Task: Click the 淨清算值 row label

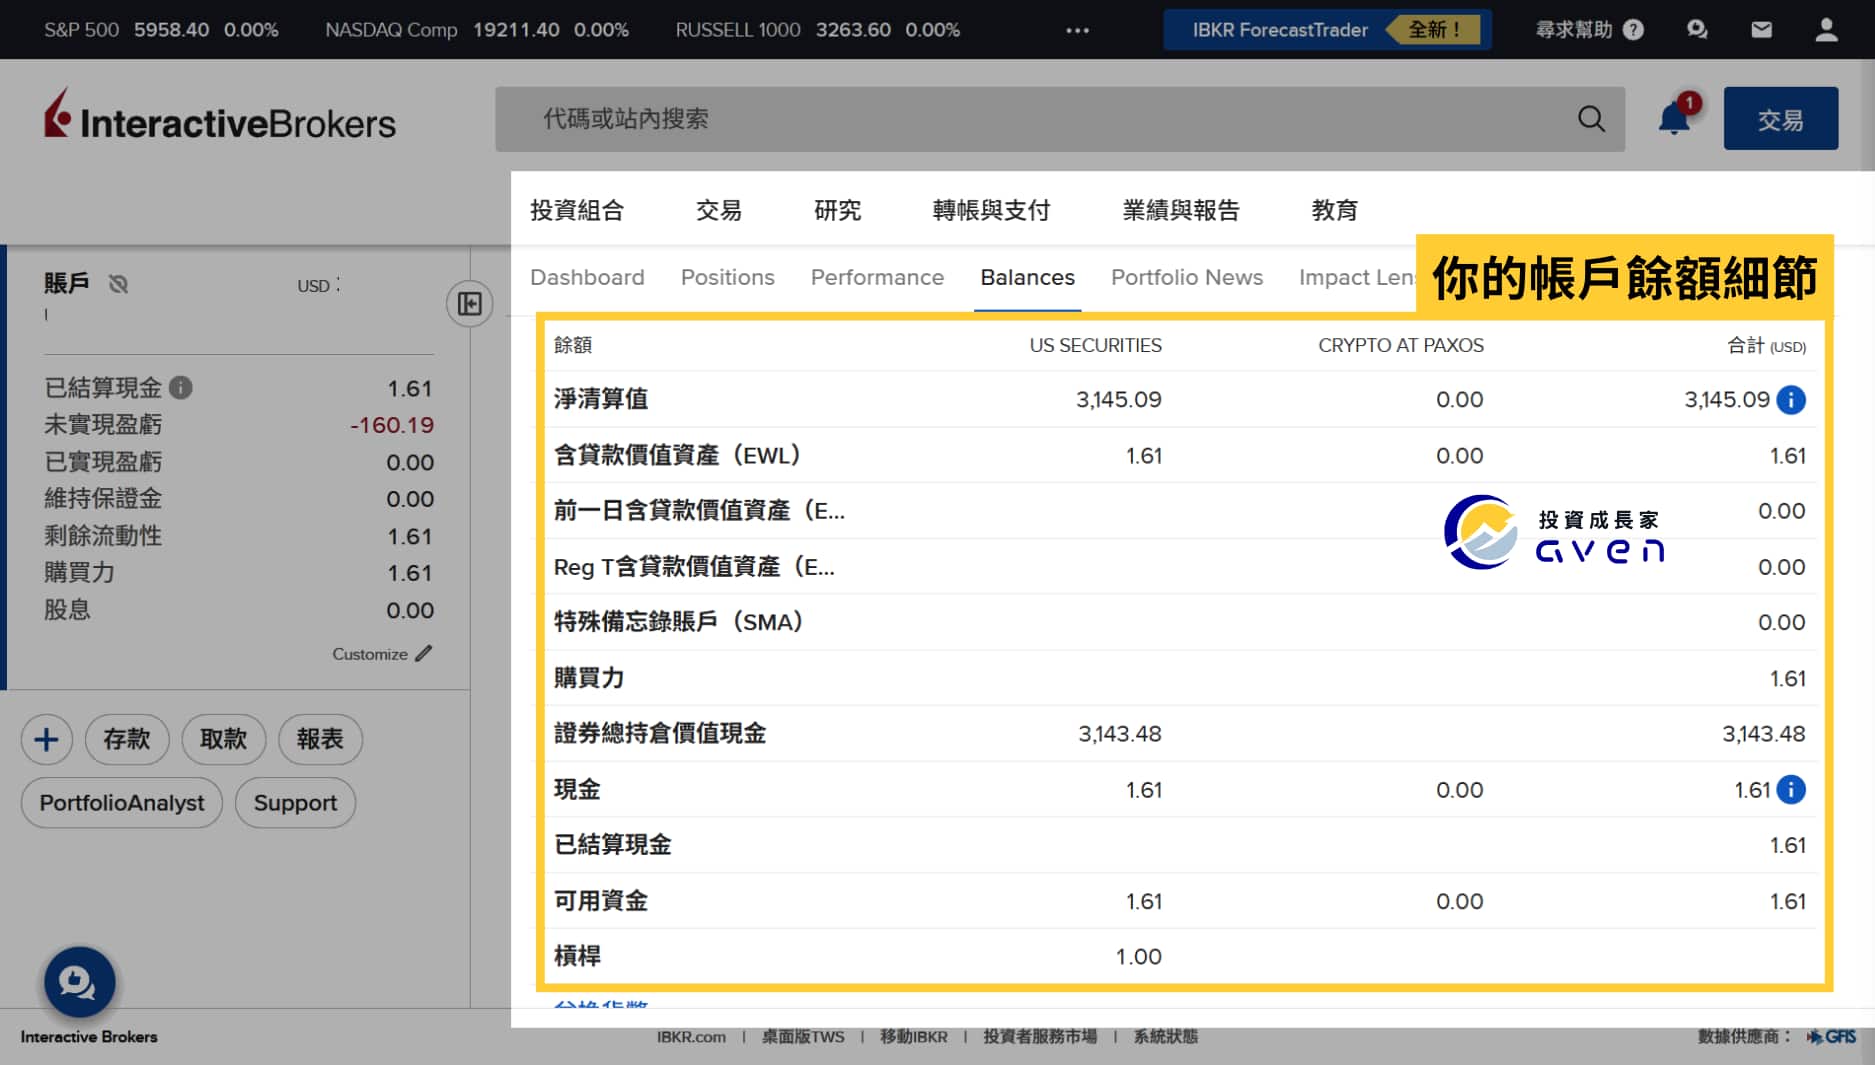Action: [601, 399]
